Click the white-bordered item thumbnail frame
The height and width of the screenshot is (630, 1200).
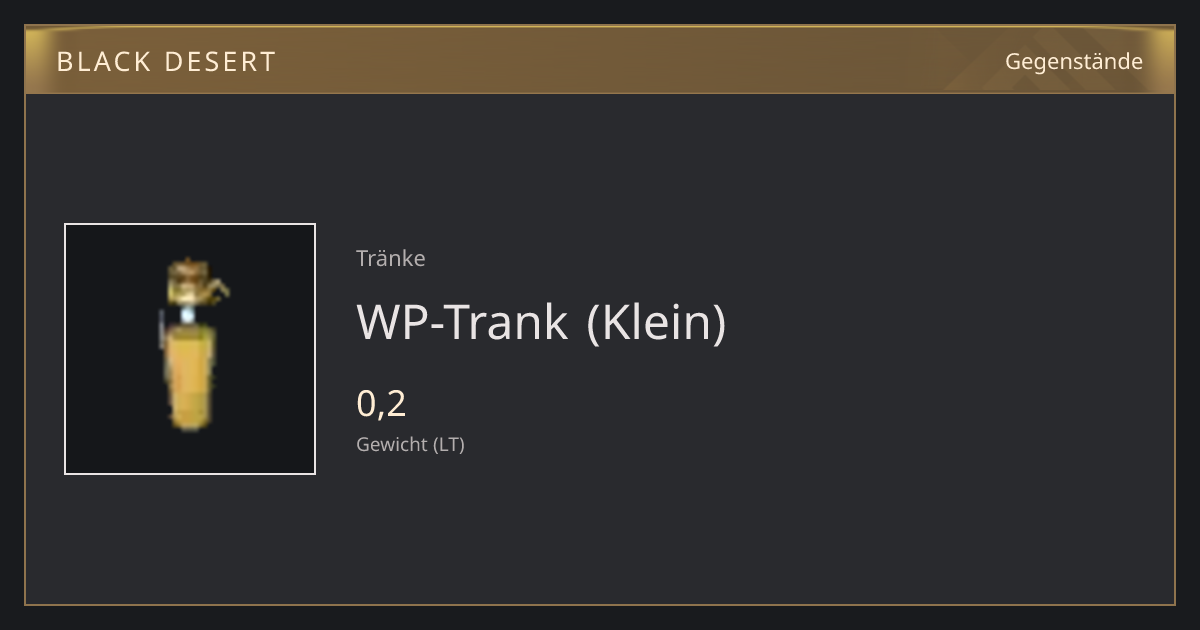click(x=190, y=349)
